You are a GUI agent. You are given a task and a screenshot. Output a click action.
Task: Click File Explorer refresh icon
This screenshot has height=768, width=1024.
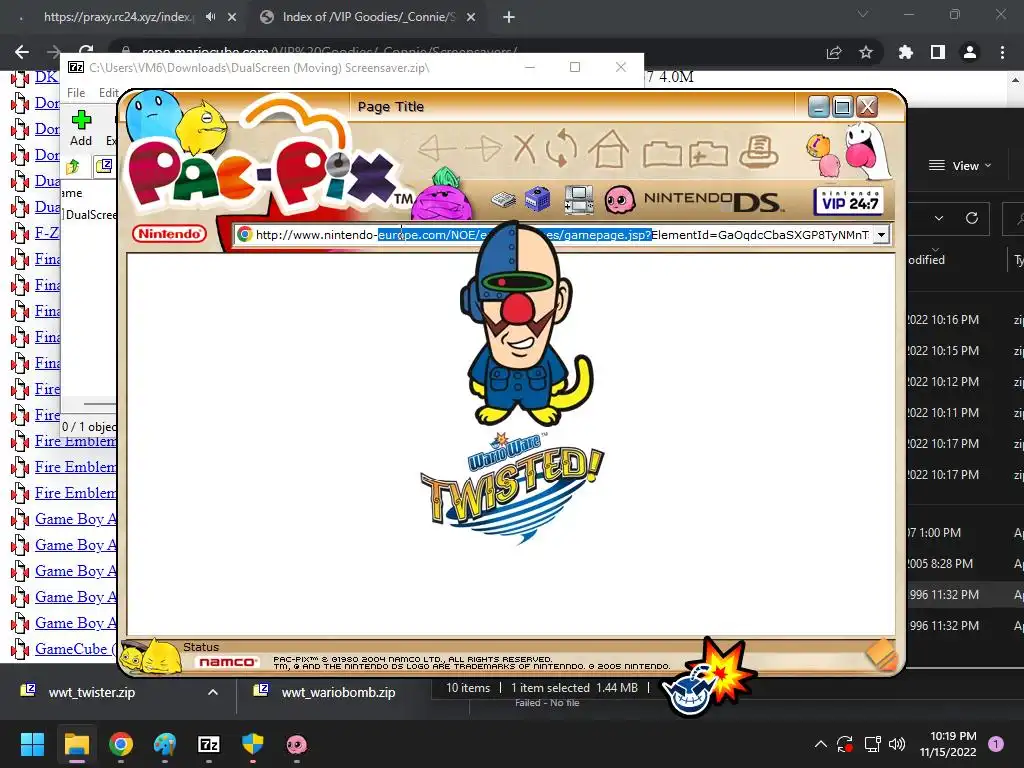972,218
